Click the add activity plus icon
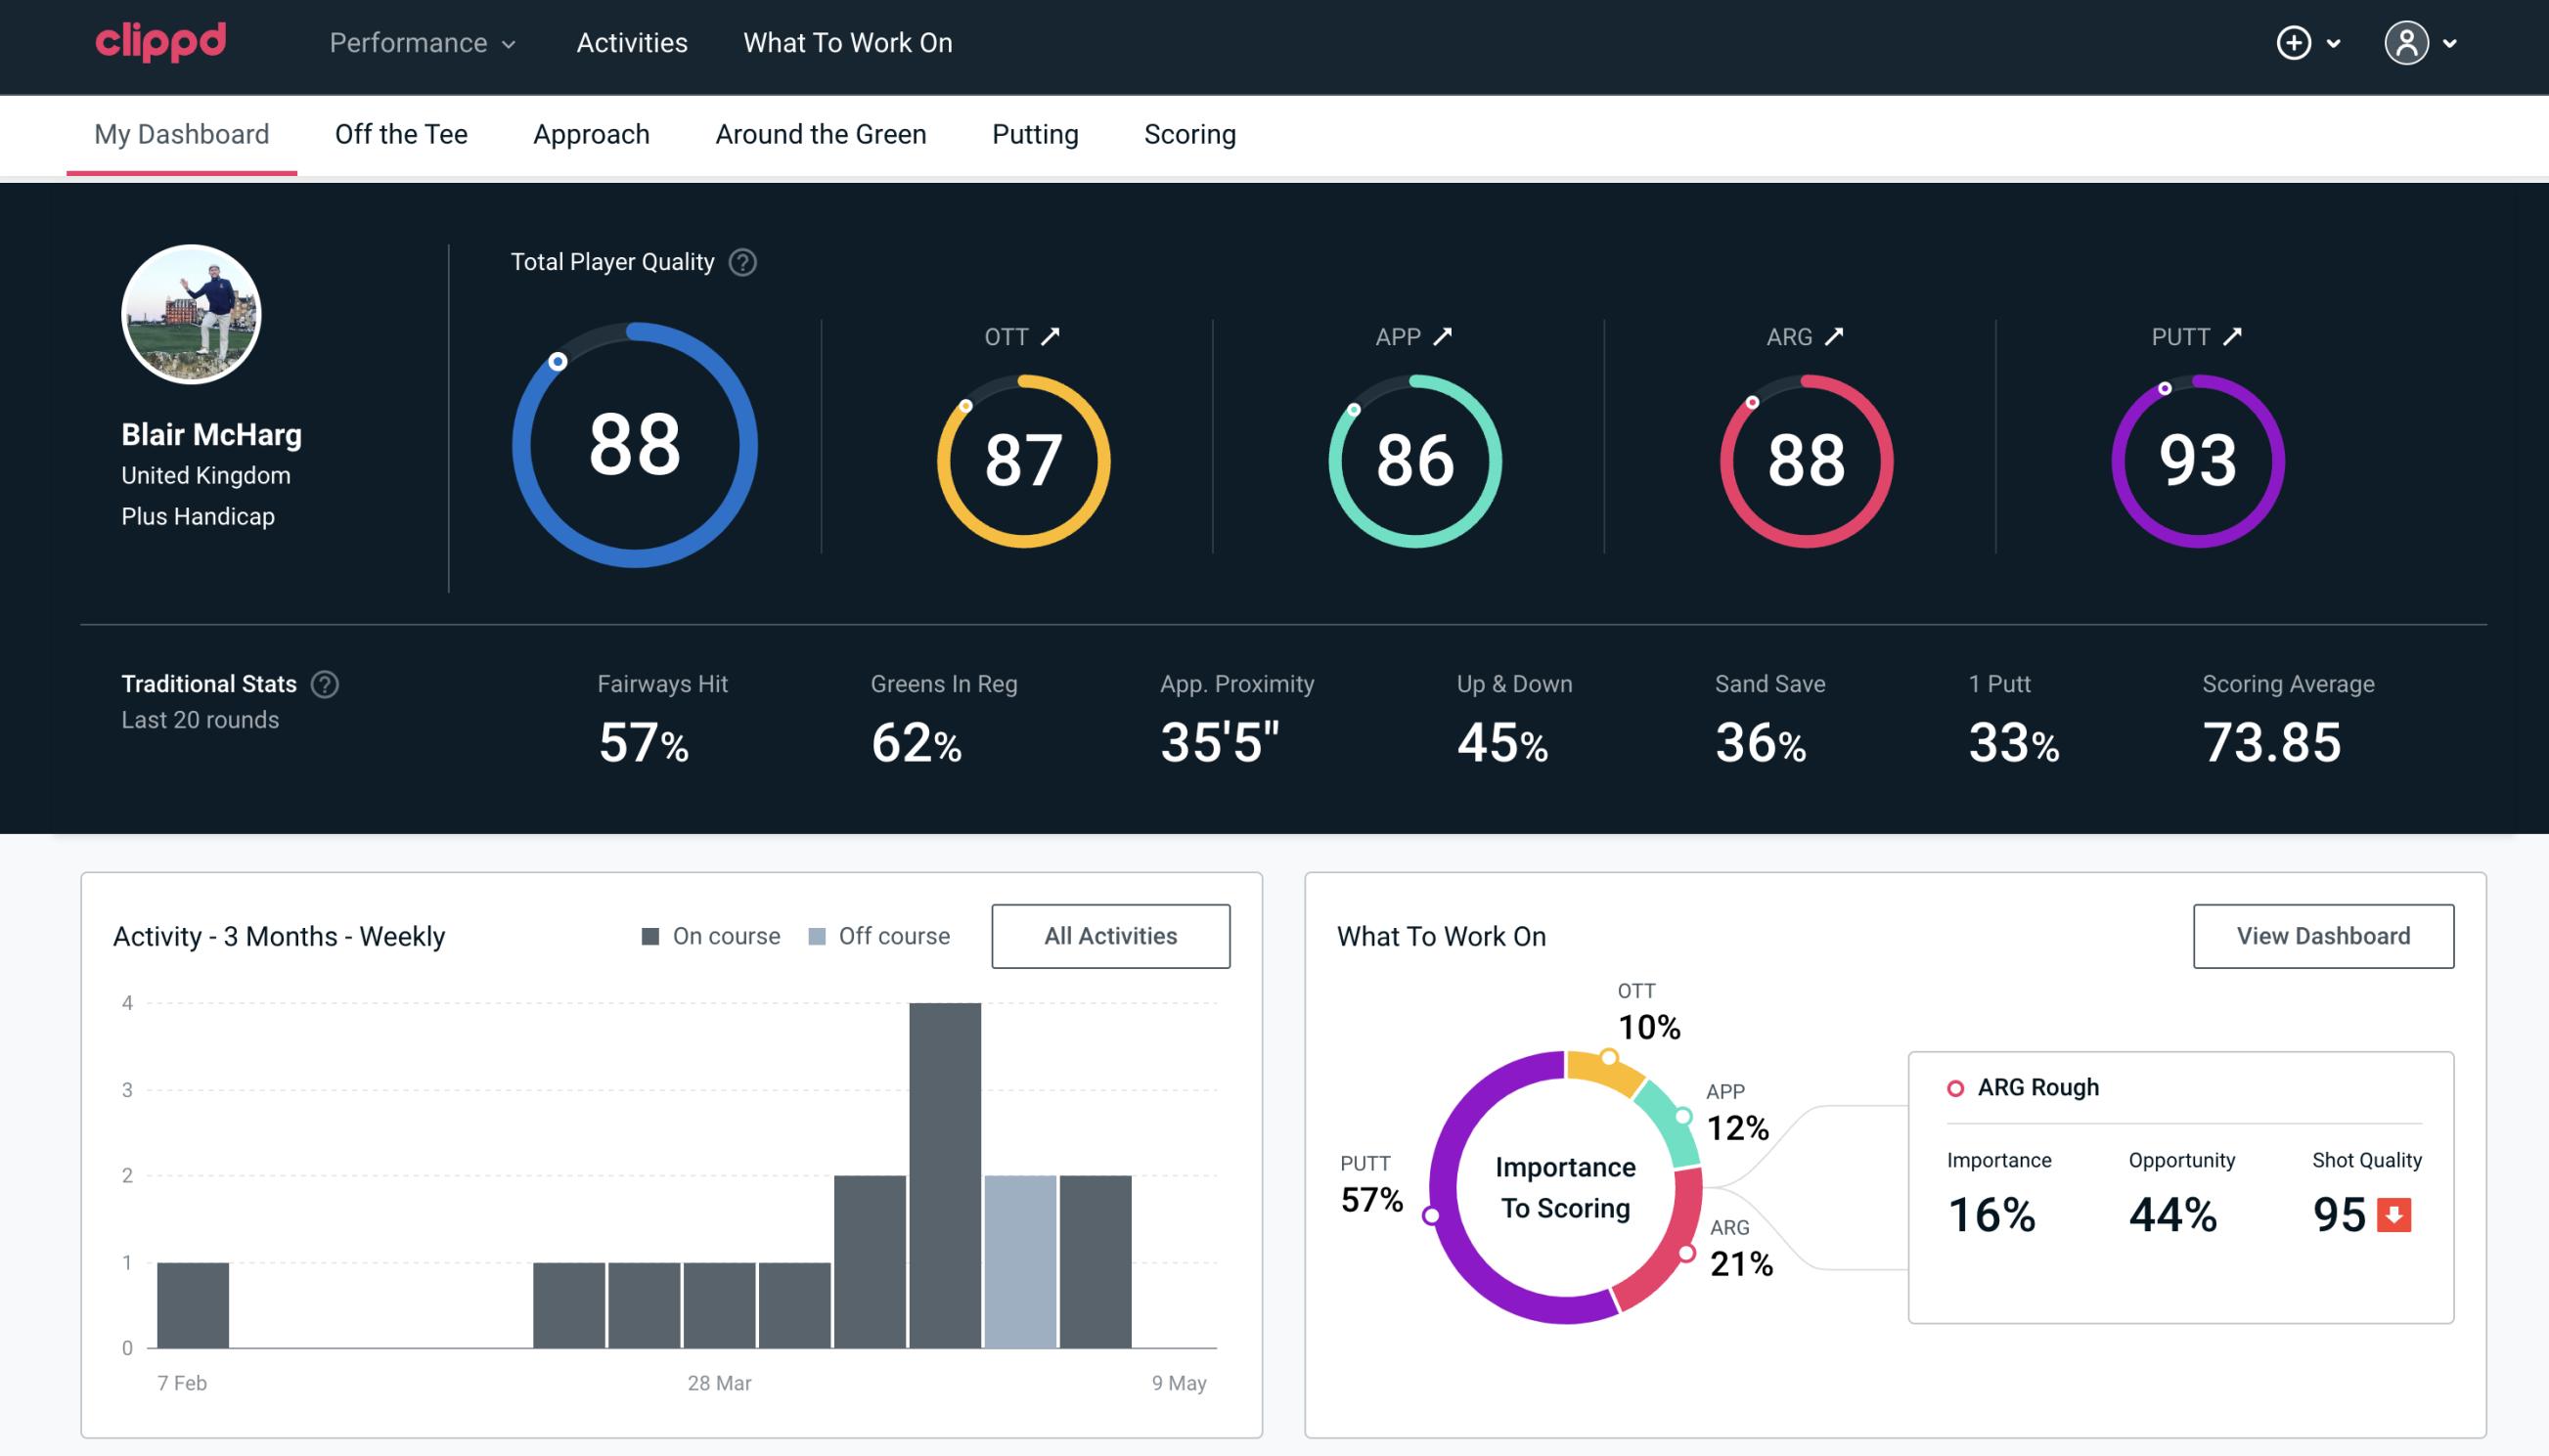Image resolution: width=2549 pixels, height=1456 pixels. pyautogui.click(x=2294, y=44)
